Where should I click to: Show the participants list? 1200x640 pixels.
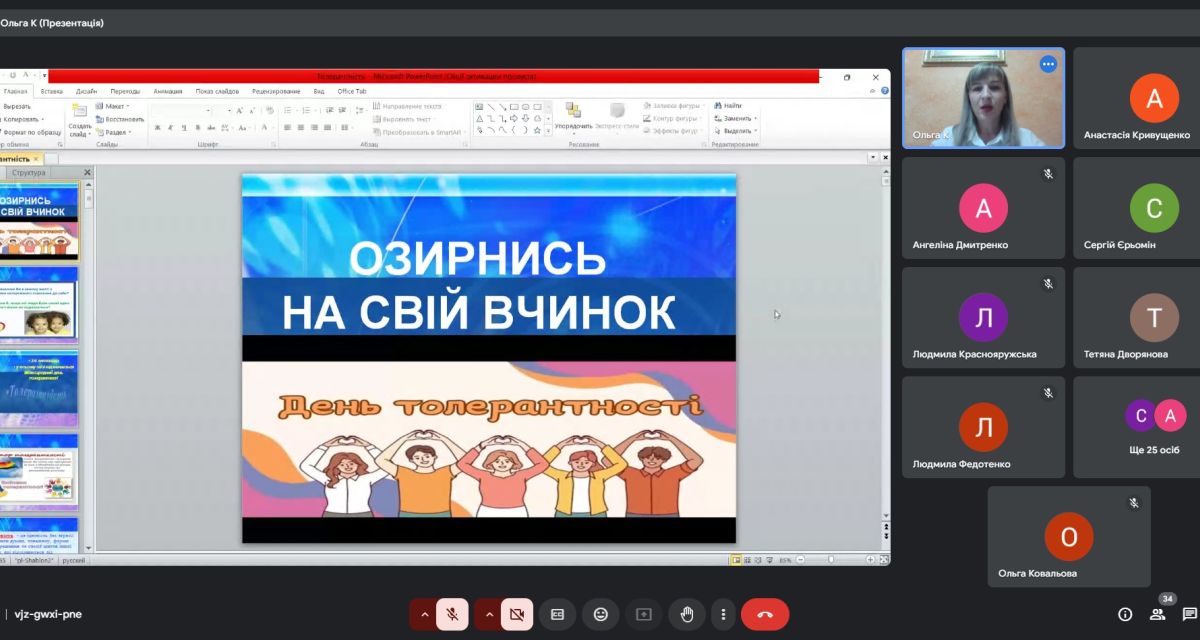[x=1157, y=614]
